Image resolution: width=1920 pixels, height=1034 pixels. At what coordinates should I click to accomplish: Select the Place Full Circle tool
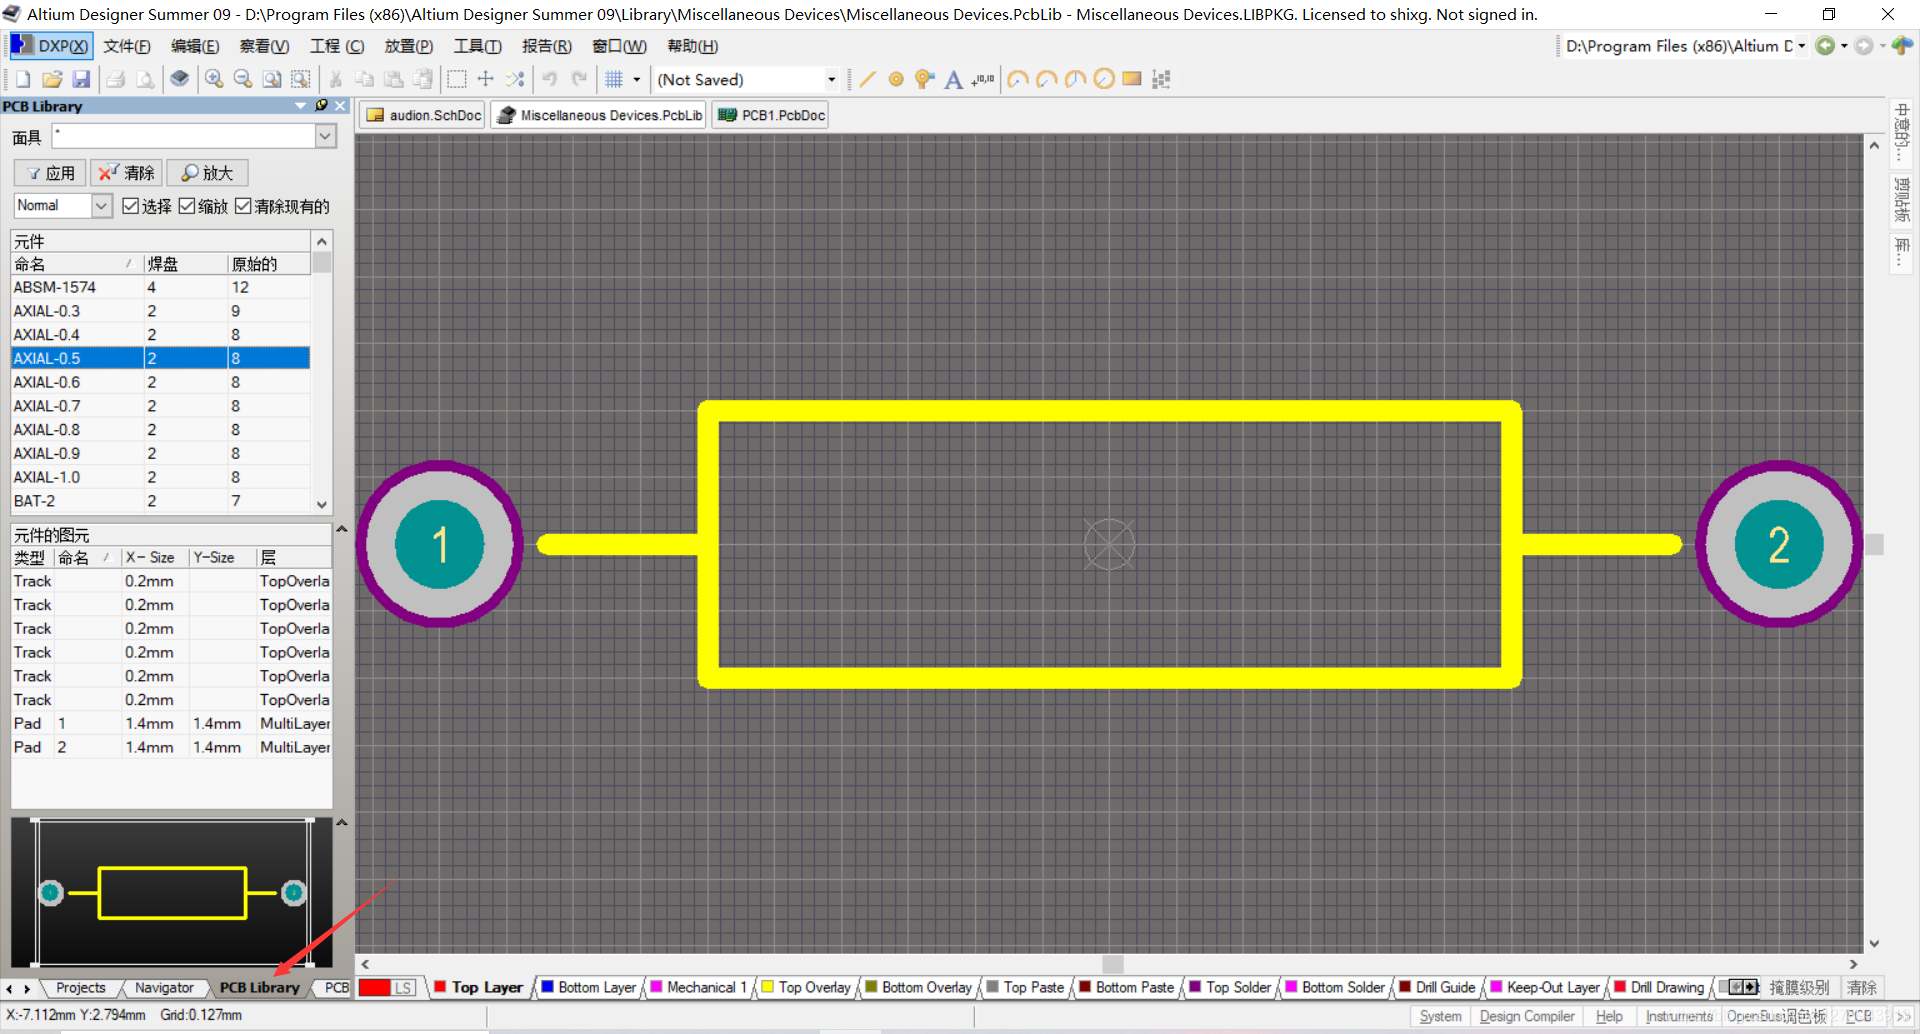click(x=1104, y=79)
